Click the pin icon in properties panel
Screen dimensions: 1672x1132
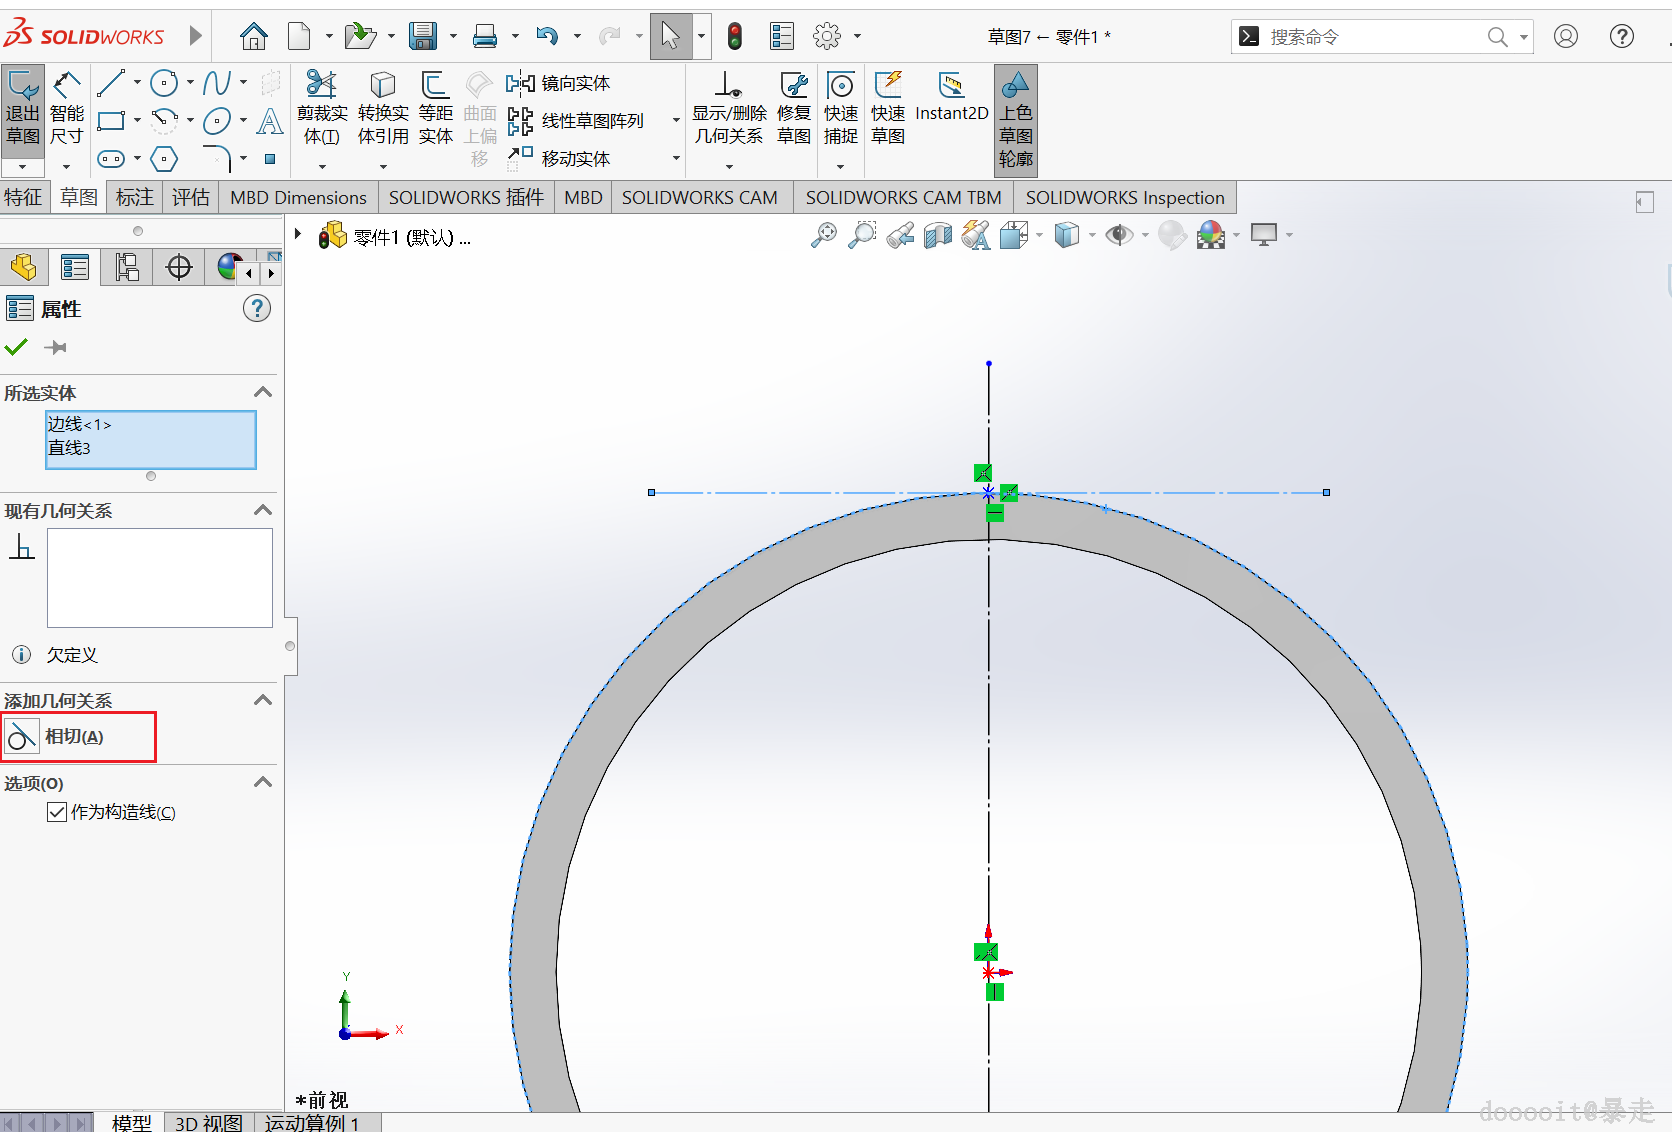click(x=56, y=348)
